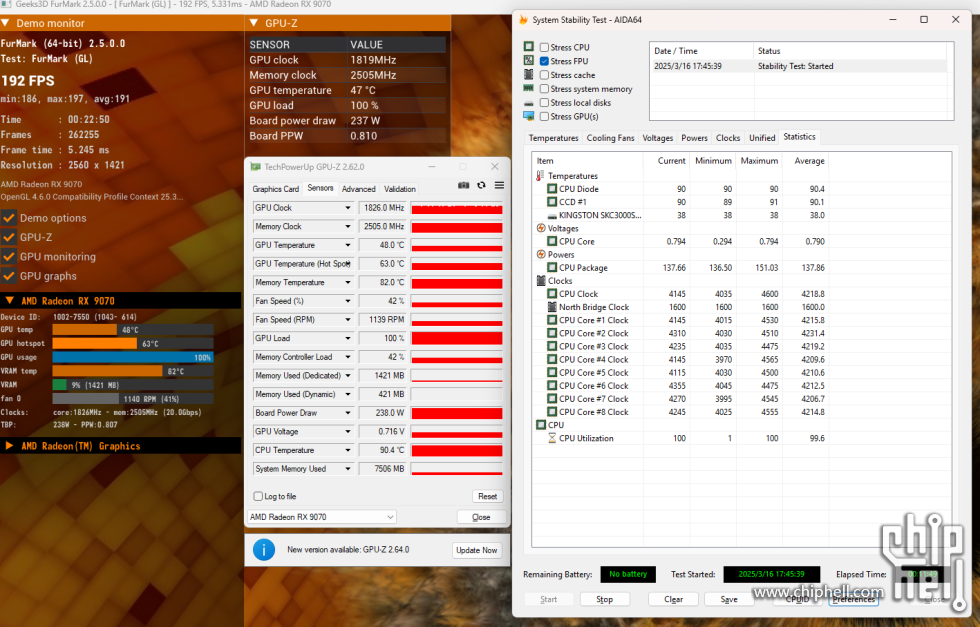This screenshot has width=980, height=627.
Task: Click the icon beside Stress cache
Action: pyautogui.click(x=529, y=74)
